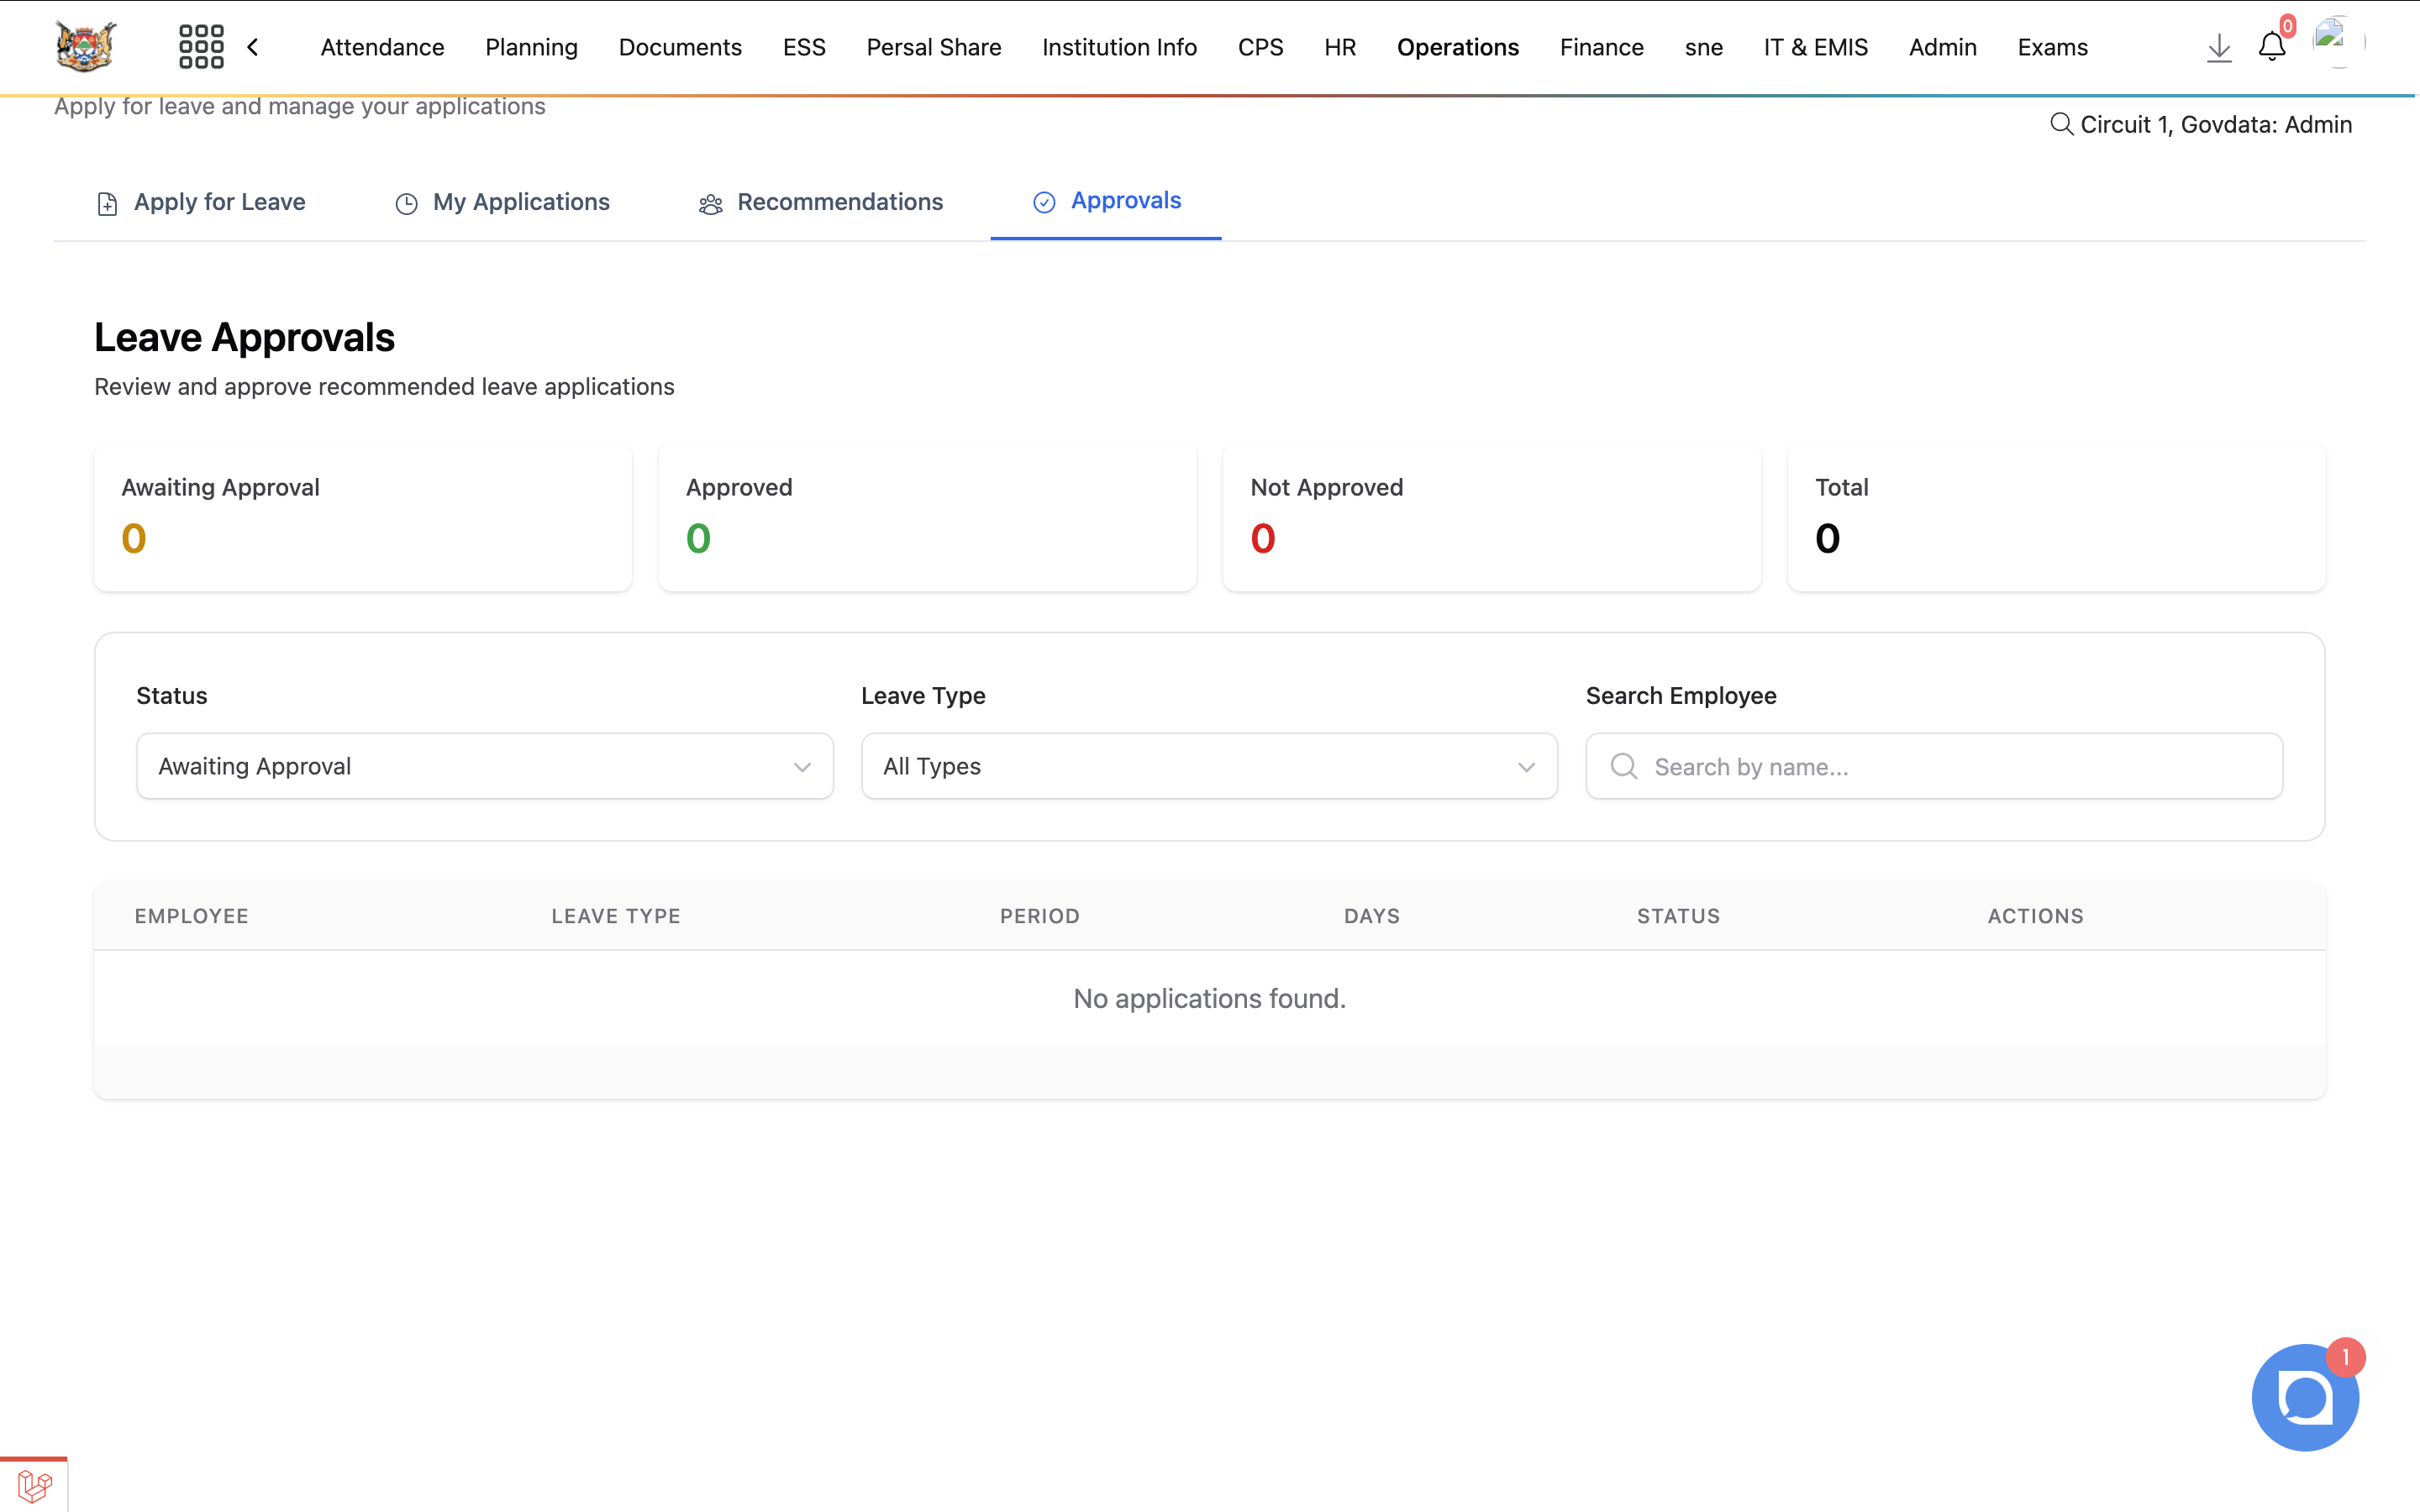Open the notifications bell
This screenshot has height=1512, width=2420.
(x=2271, y=47)
